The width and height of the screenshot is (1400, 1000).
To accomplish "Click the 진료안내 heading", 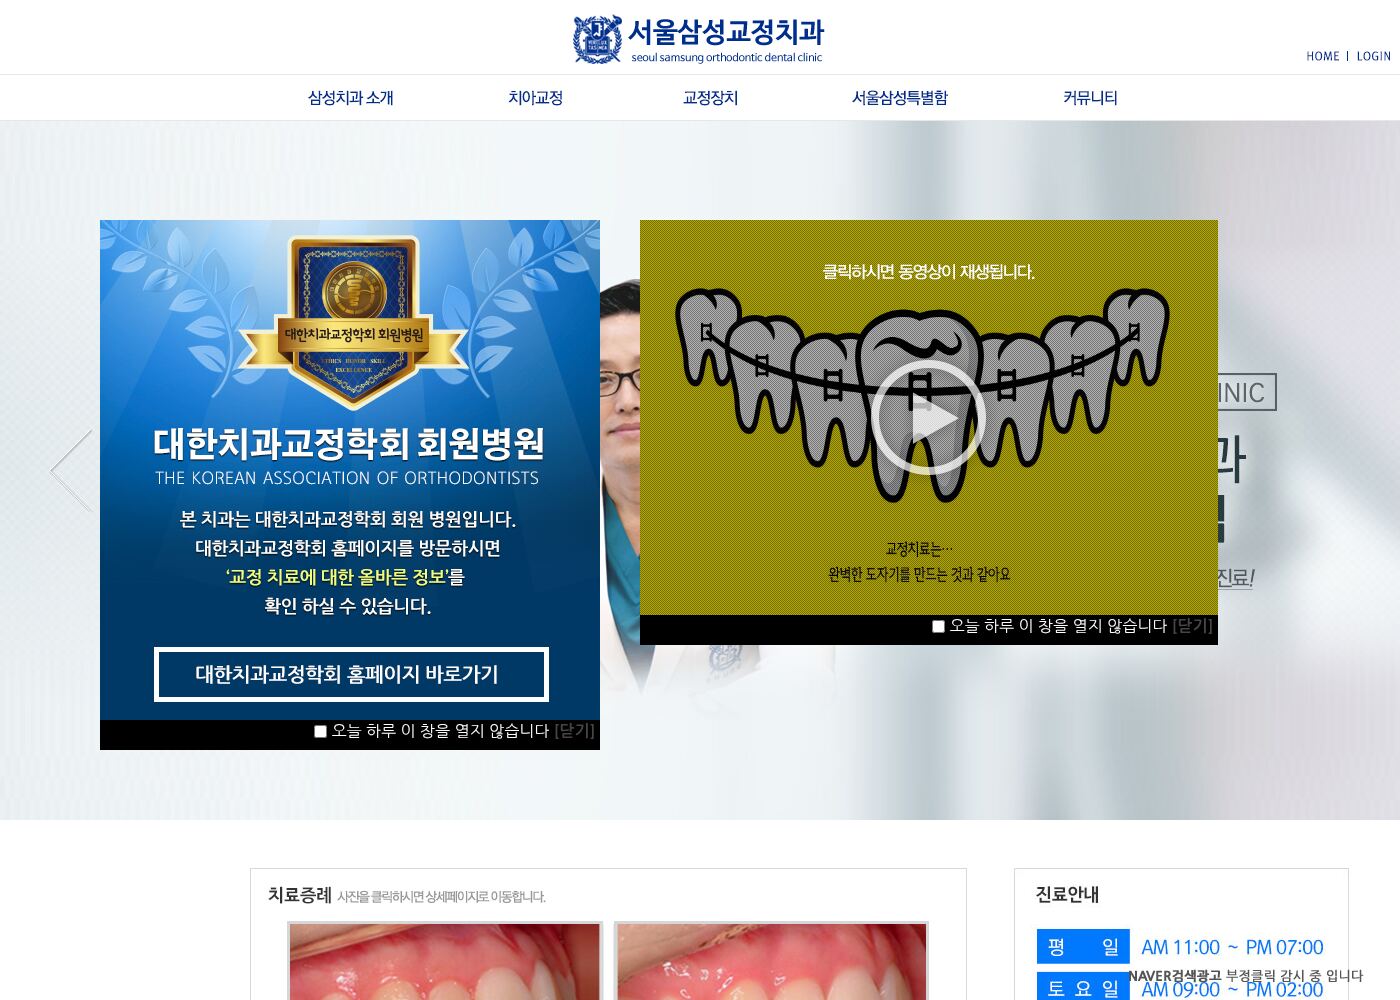I will (1067, 895).
